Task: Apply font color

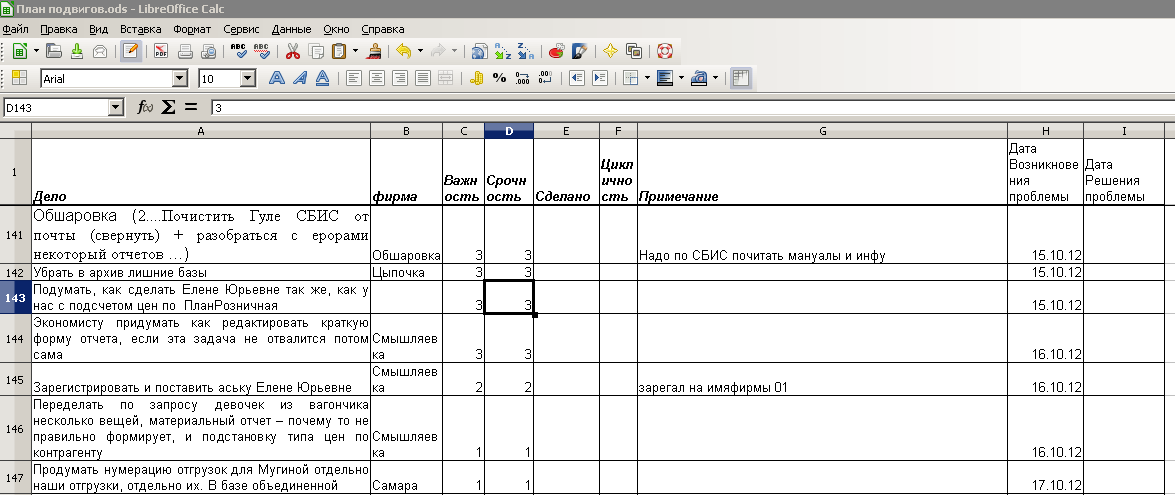Action: 698,78
